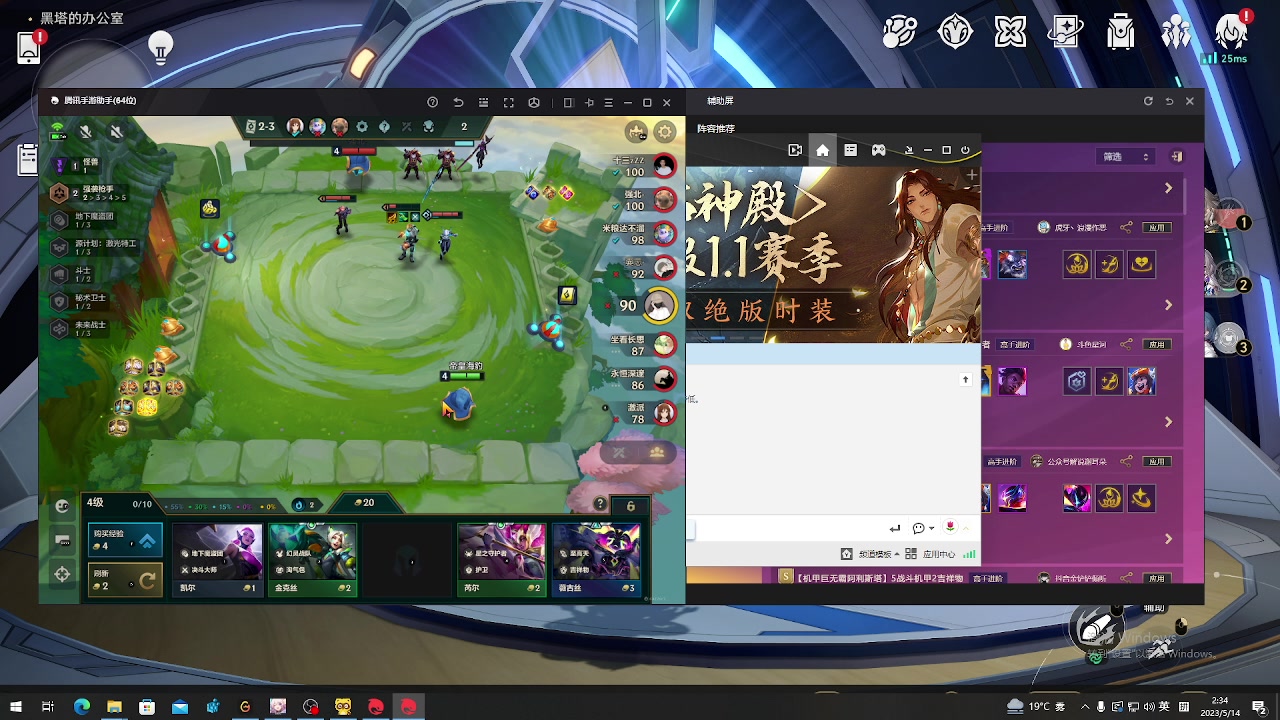The width and height of the screenshot is (1280, 720).
Task: Open File Explorer from the taskbar
Action: pyautogui.click(x=114, y=707)
